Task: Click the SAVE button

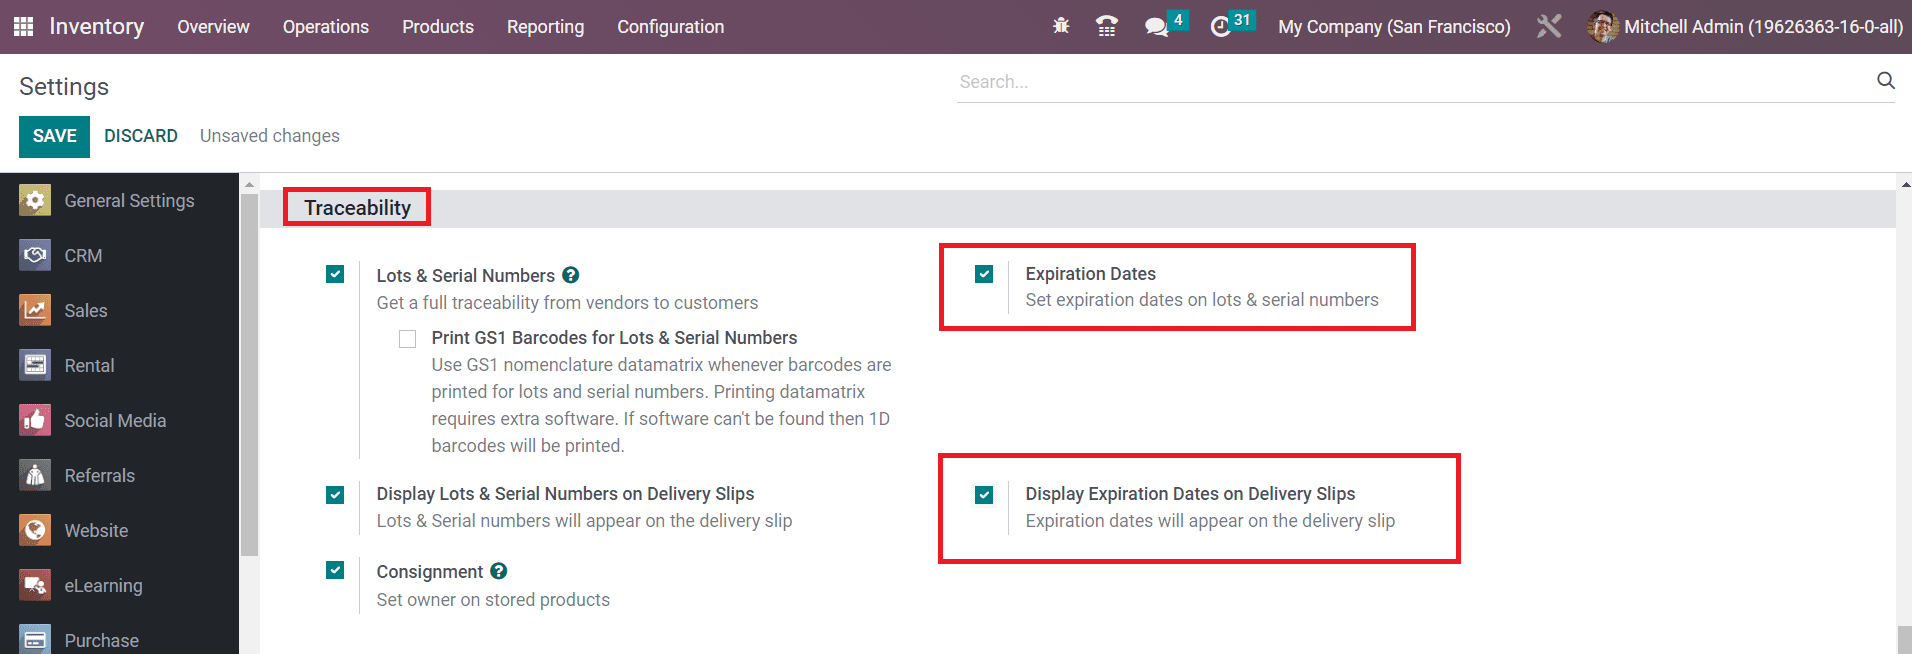Action: tap(54, 136)
